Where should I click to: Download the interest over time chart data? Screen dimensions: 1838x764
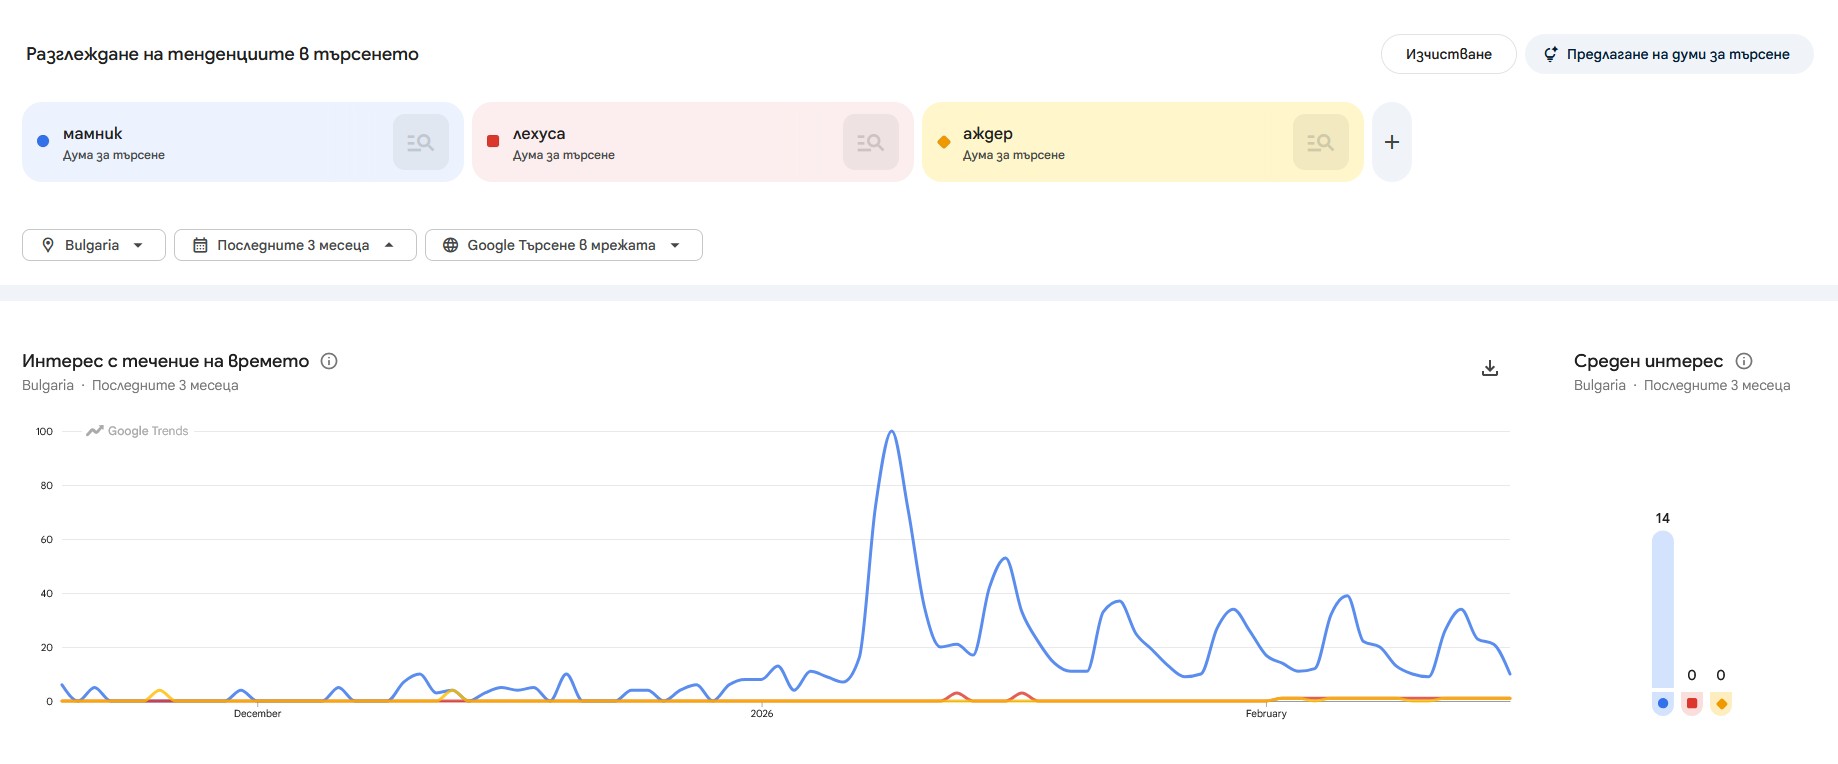coord(1489,367)
